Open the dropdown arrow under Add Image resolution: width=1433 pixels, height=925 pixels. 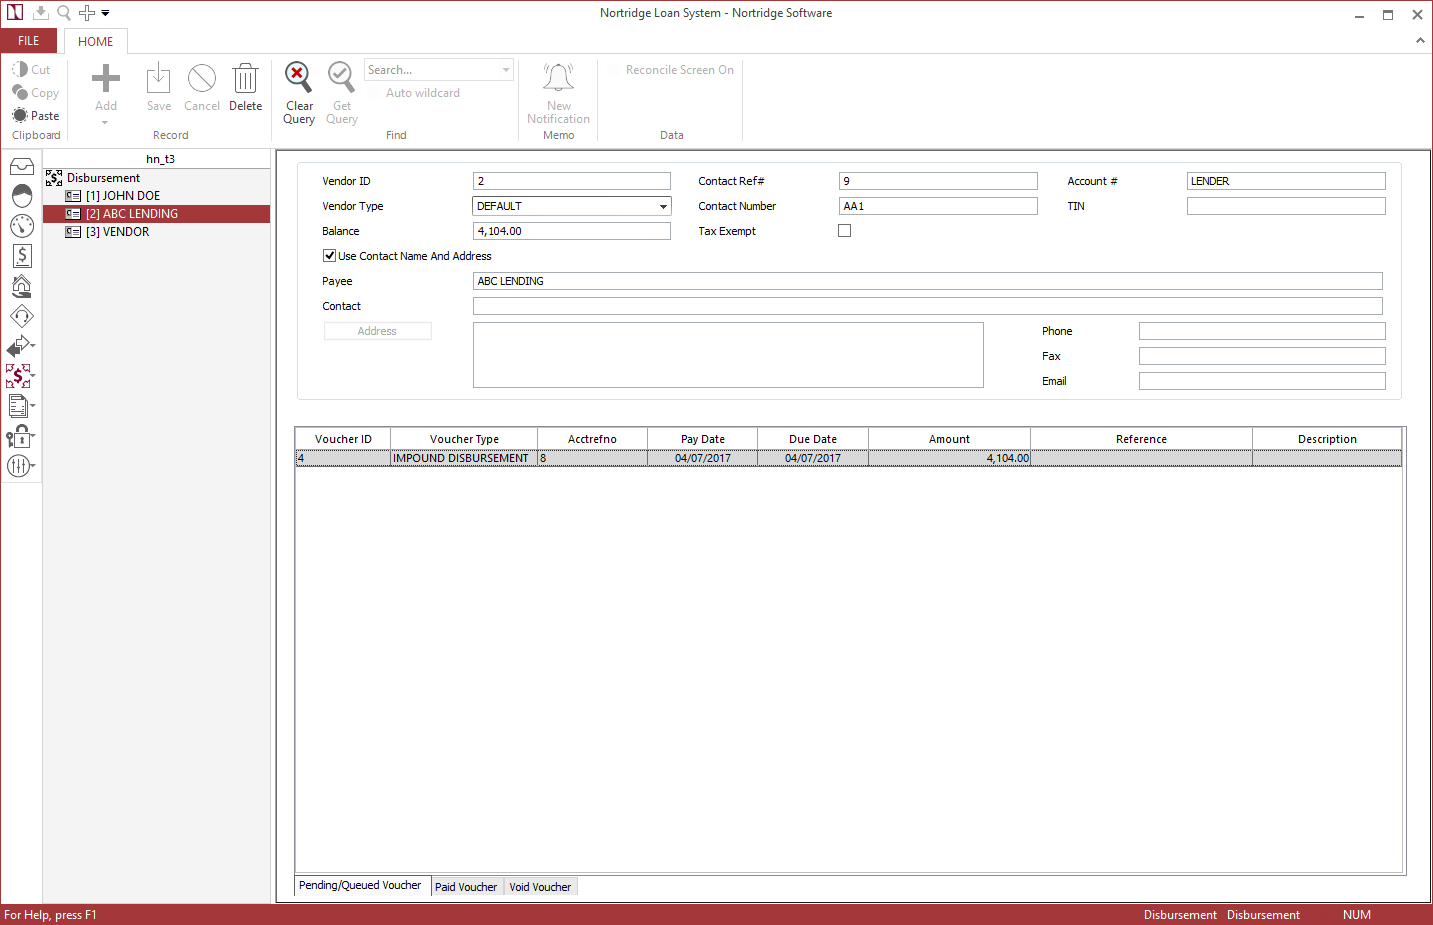[x=105, y=123]
